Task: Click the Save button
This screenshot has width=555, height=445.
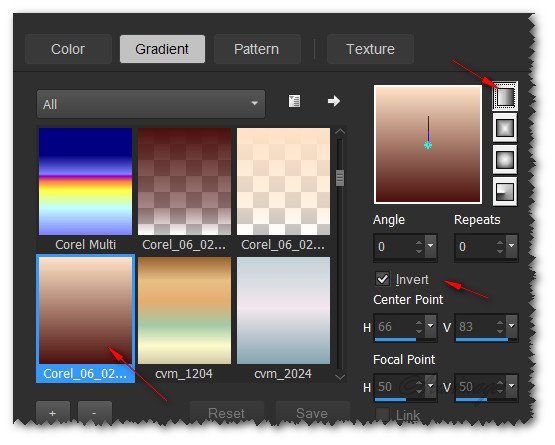Action: coord(312,413)
